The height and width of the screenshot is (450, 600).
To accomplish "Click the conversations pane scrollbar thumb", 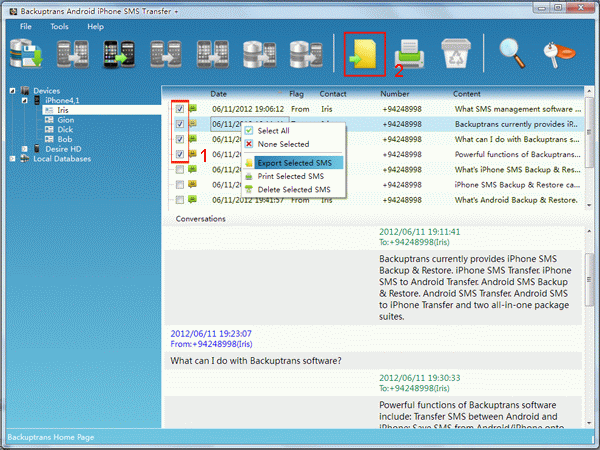I will (x=589, y=279).
